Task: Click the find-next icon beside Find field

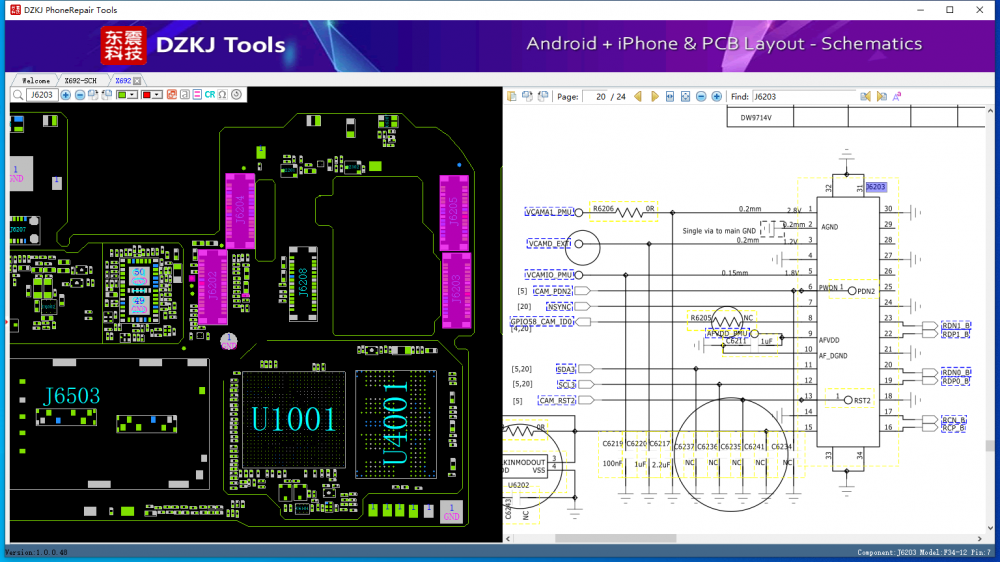Action: click(x=881, y=97)
